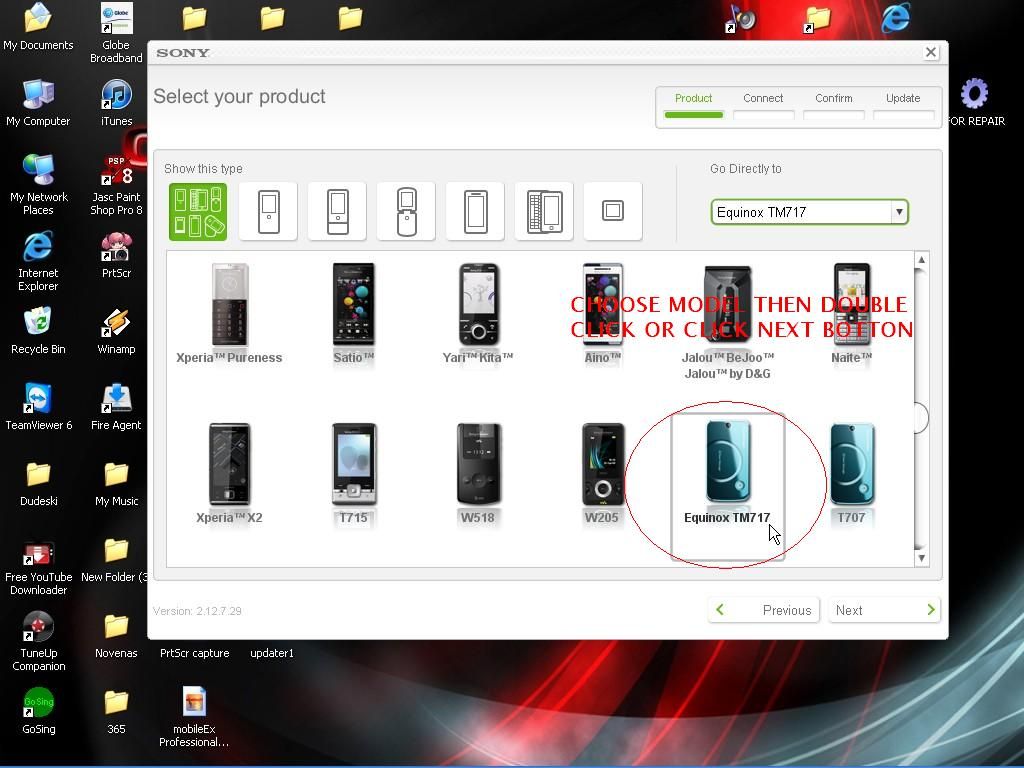This screenshot has width=1024, height=768.
Task: Filter by candybar phone type
Action: tap(268, 211)
